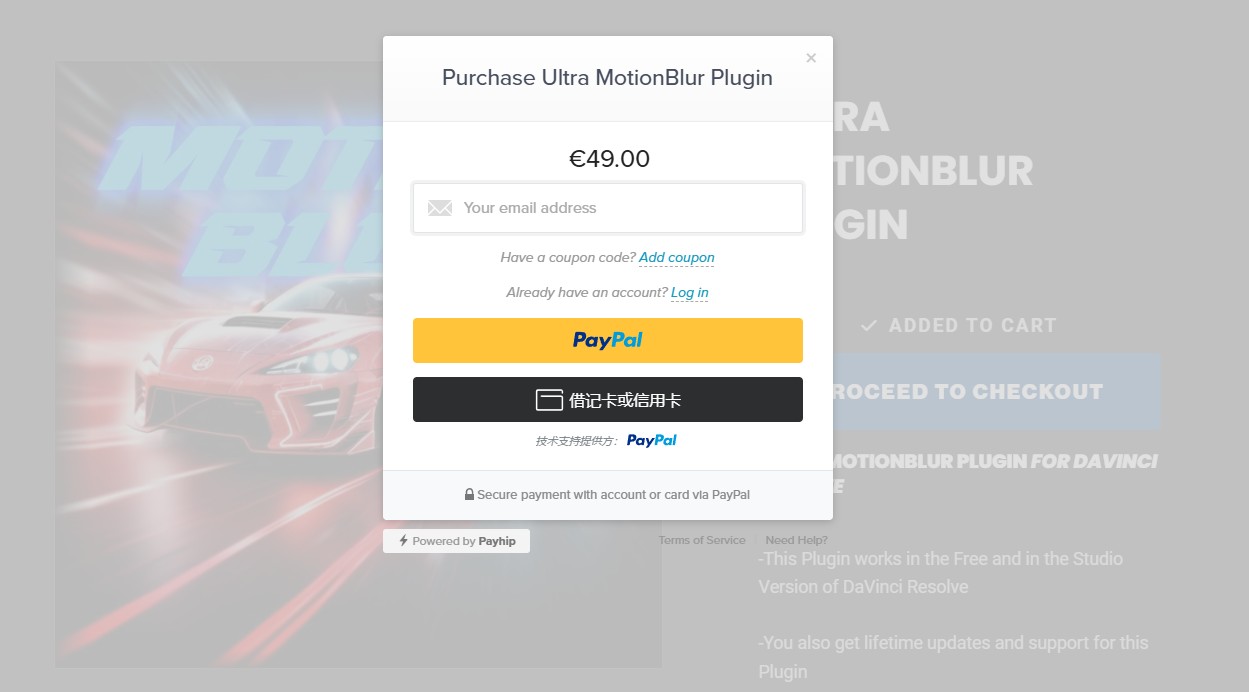
Task: Click the padlock icon beside Secure payment
Action: 469,495
